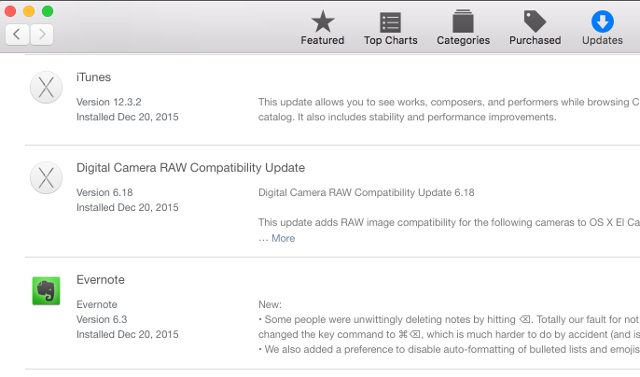The width and height of the screenshot is (640, 377).
Task: Select the Featured tab label
Action: pos(322,40)
